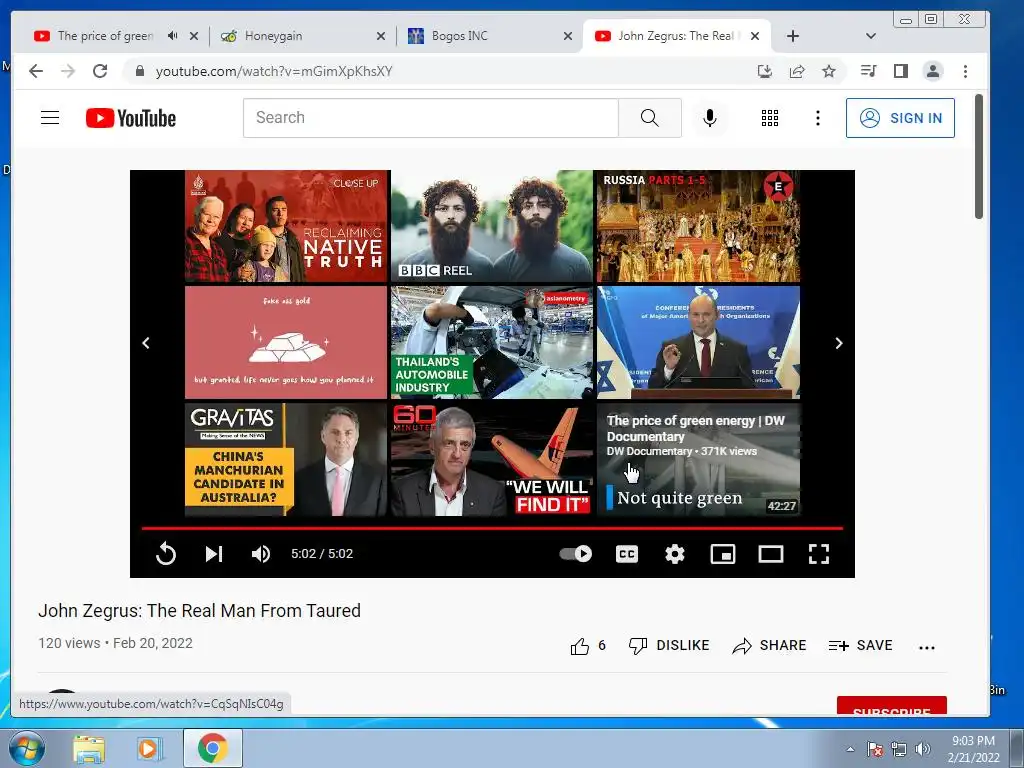Click the search magnifier button
Screen dimensions: 1024x768
[650, 118]
